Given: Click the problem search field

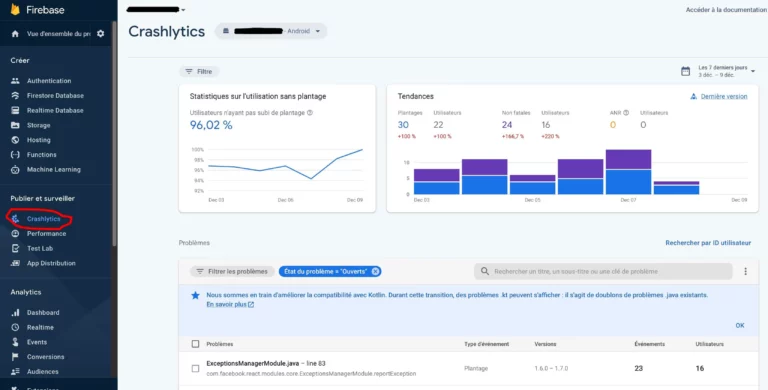Looking at the screenshot, I should (603, 271).
